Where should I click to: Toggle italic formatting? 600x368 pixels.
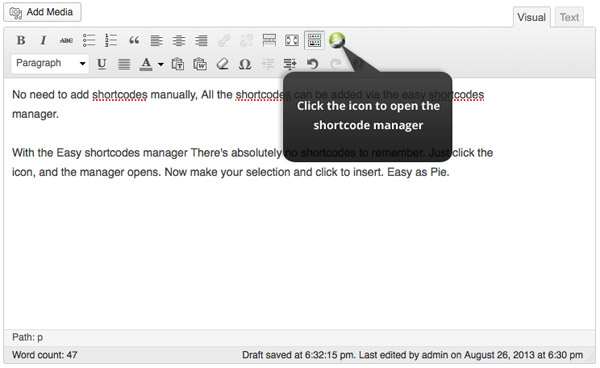pos(43,40)
